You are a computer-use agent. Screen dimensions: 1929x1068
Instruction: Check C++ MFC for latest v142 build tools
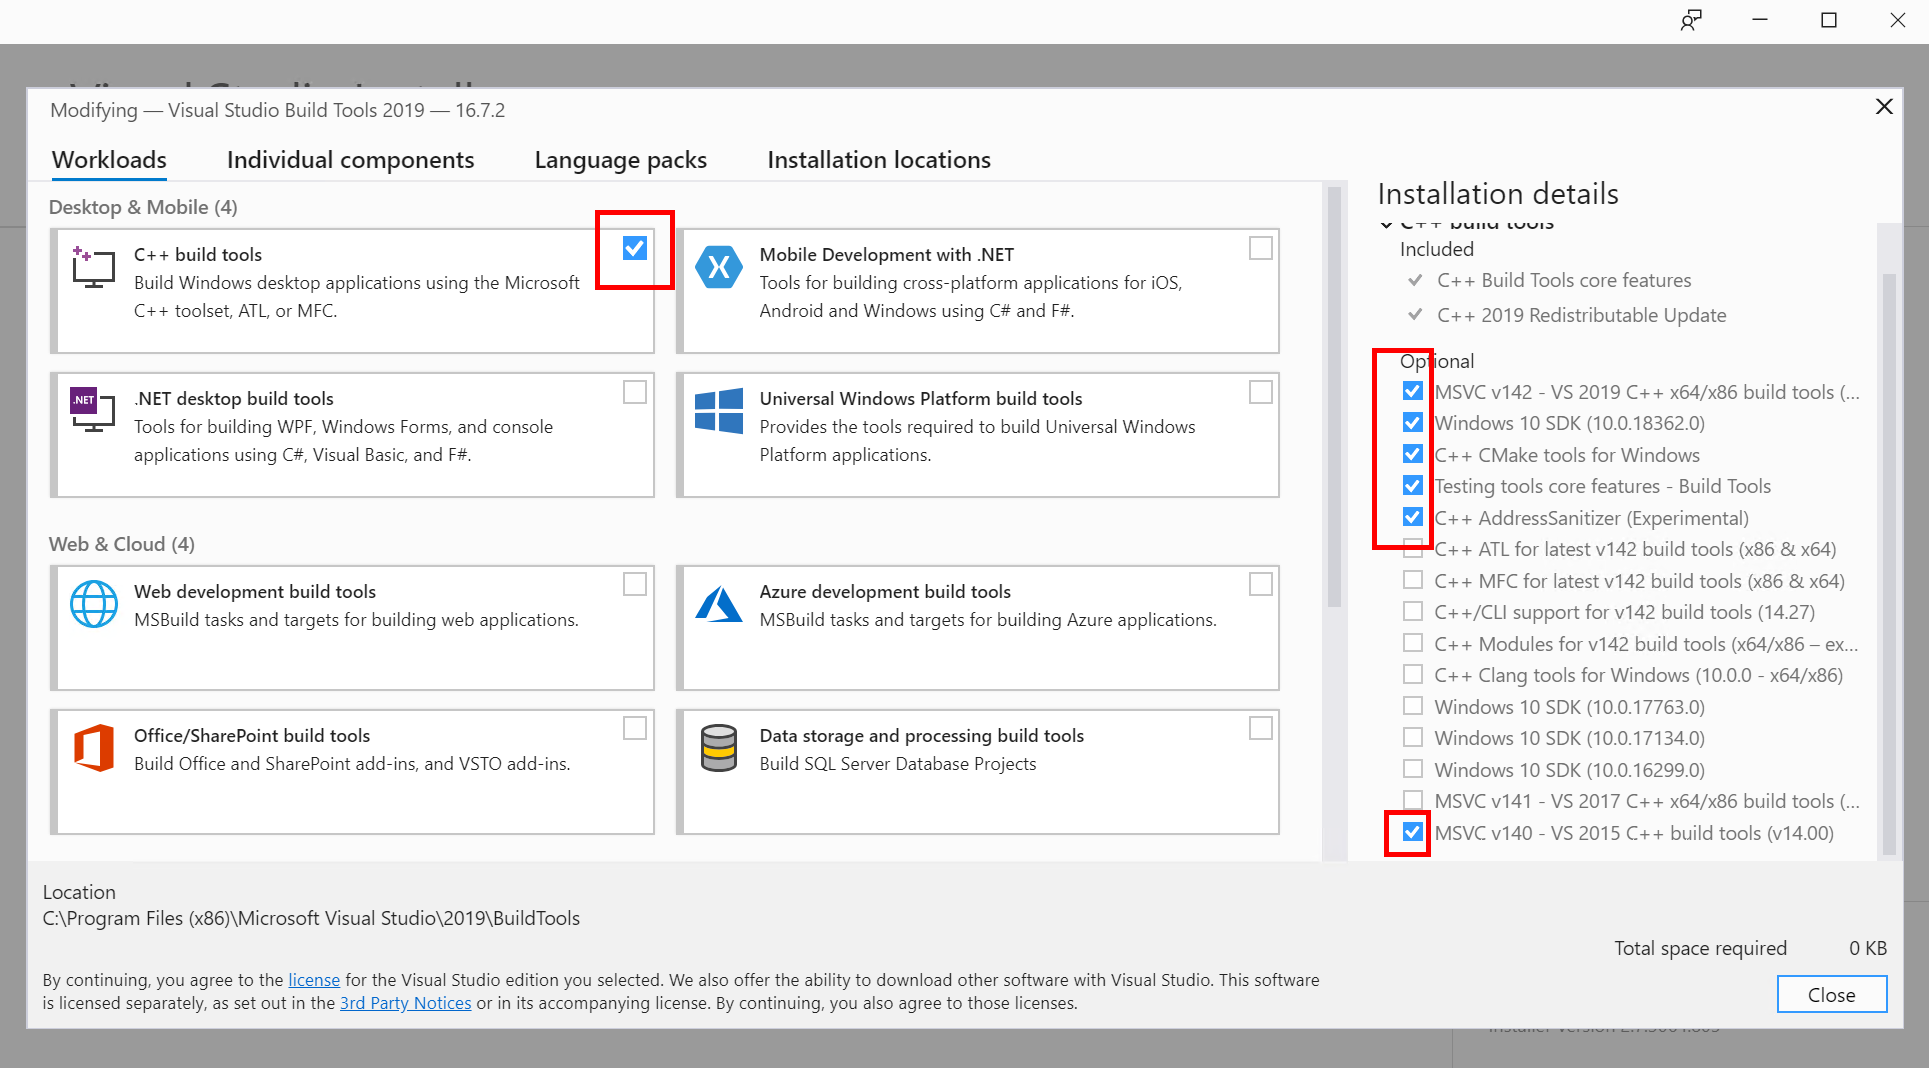pos(1413,580)
